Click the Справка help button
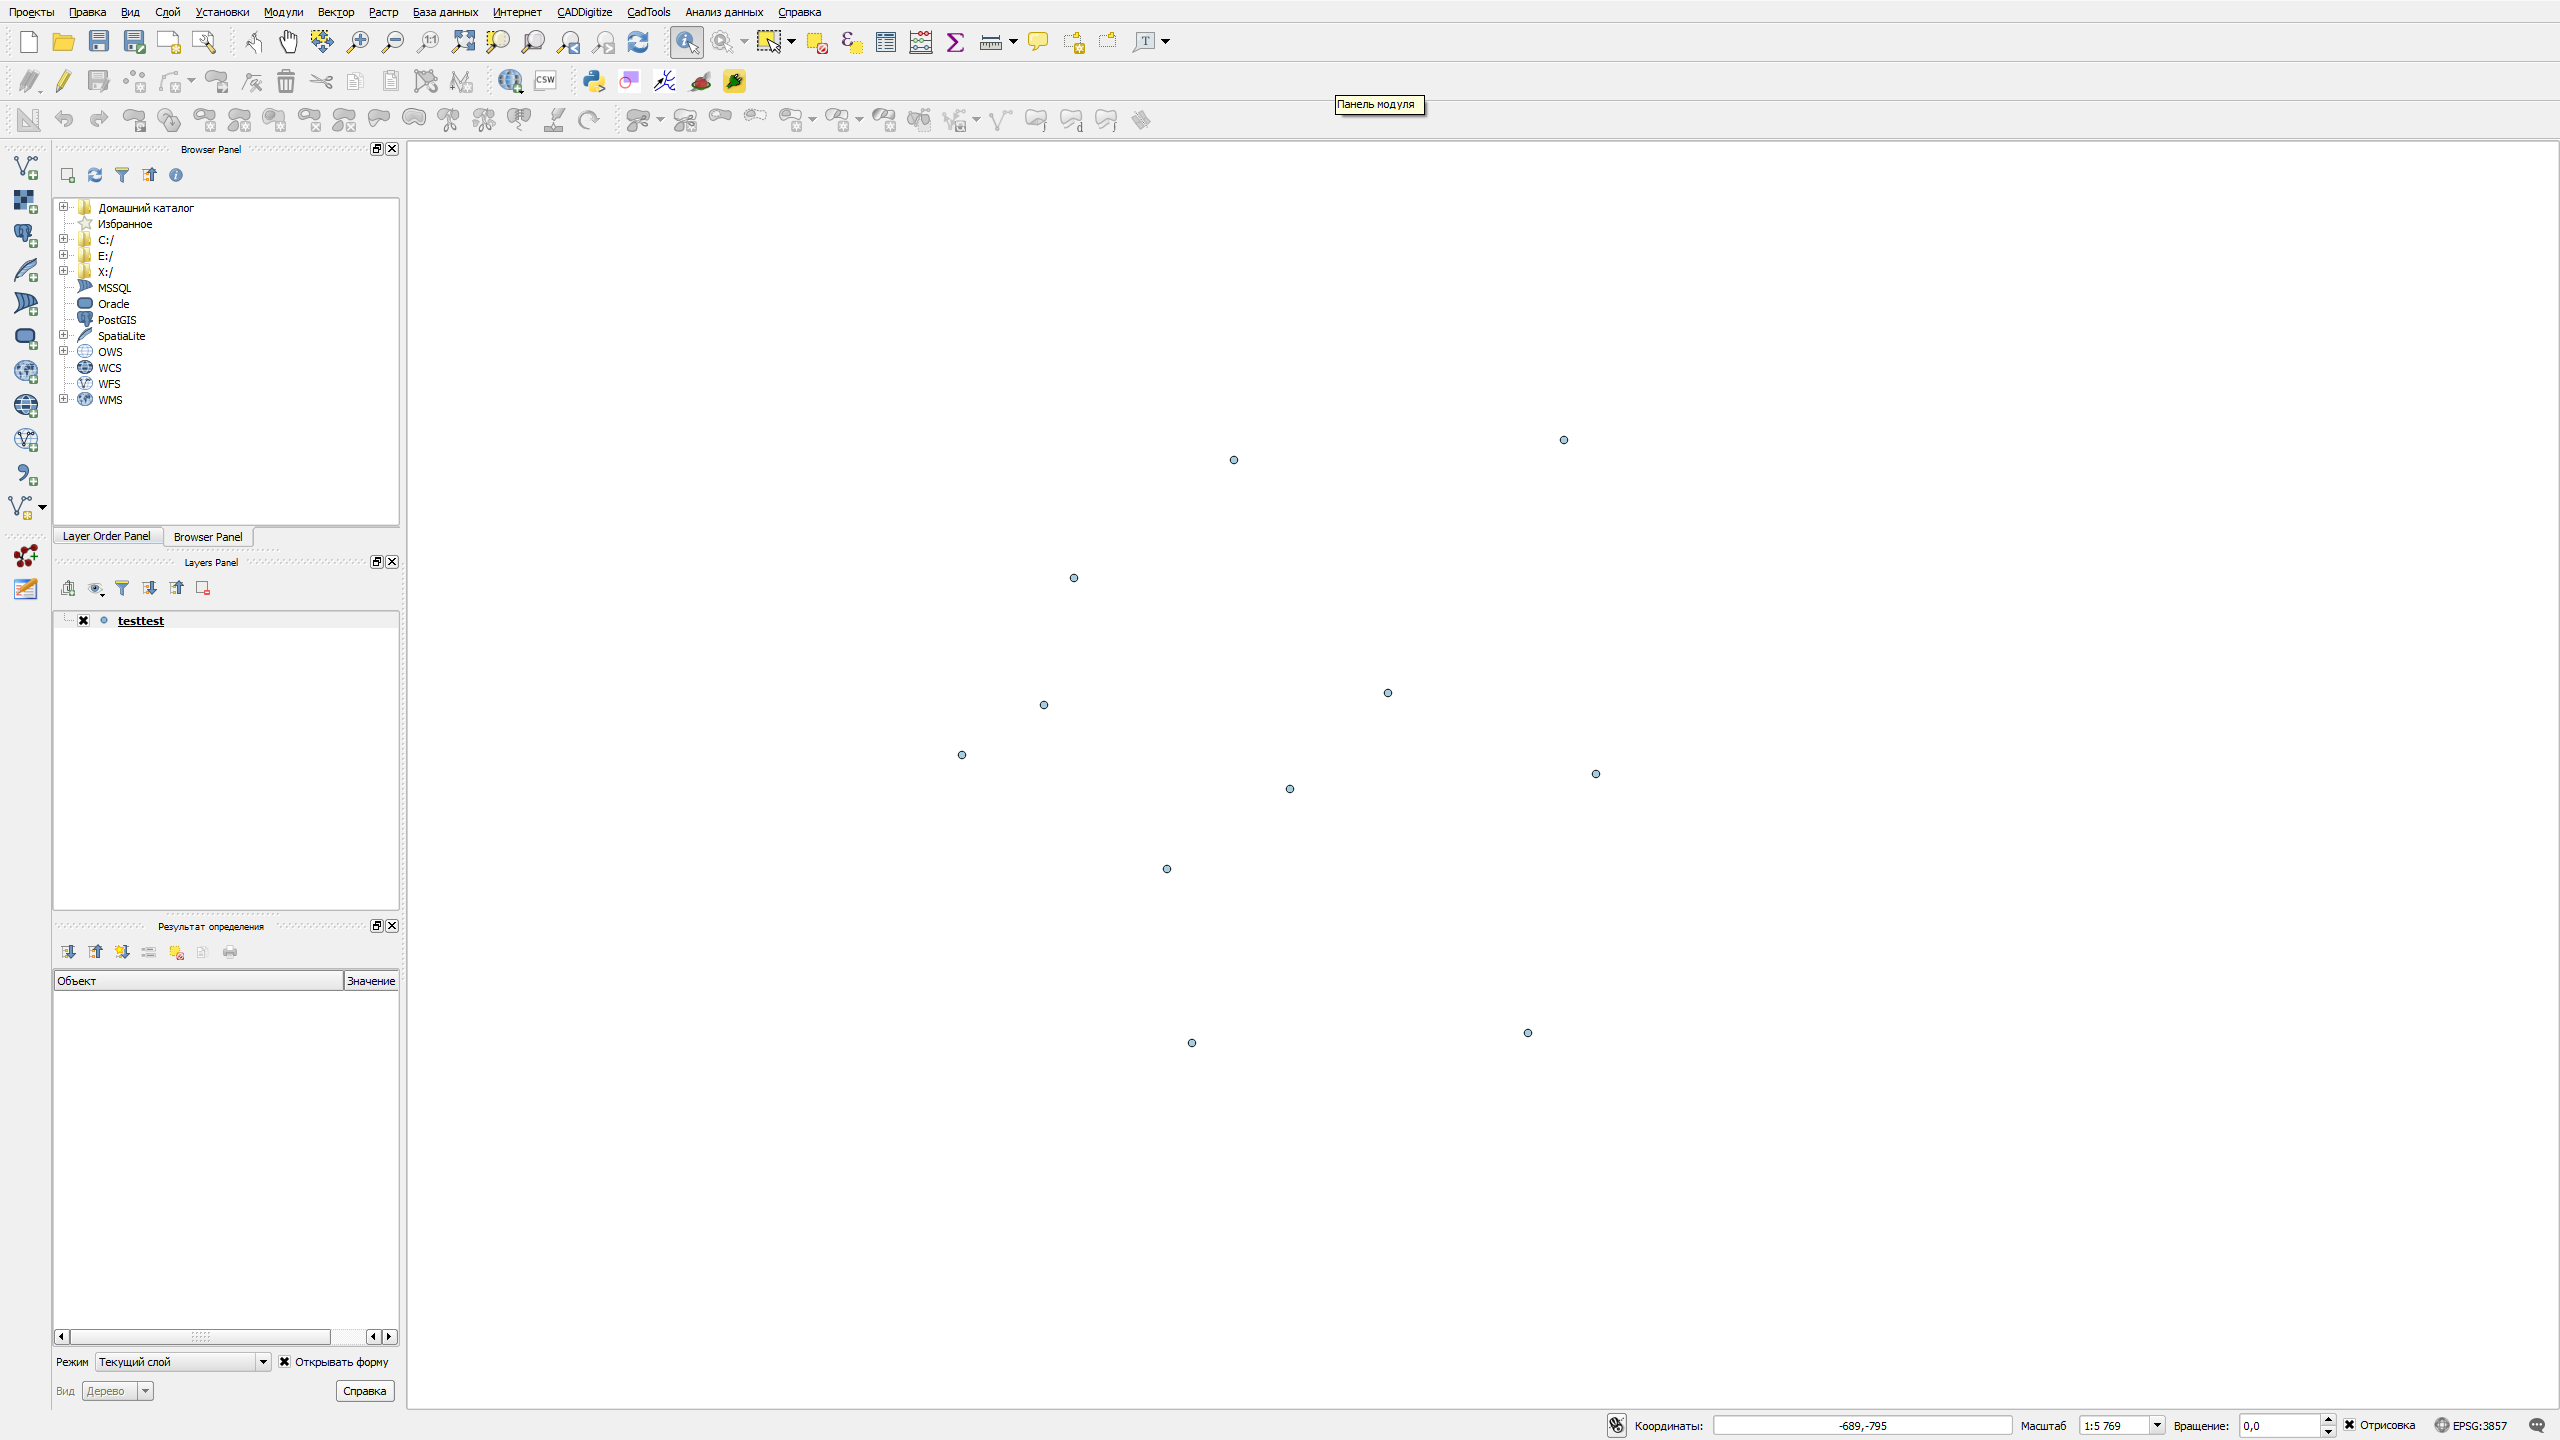The image size is (2560, 1440). pos(364,1391)
